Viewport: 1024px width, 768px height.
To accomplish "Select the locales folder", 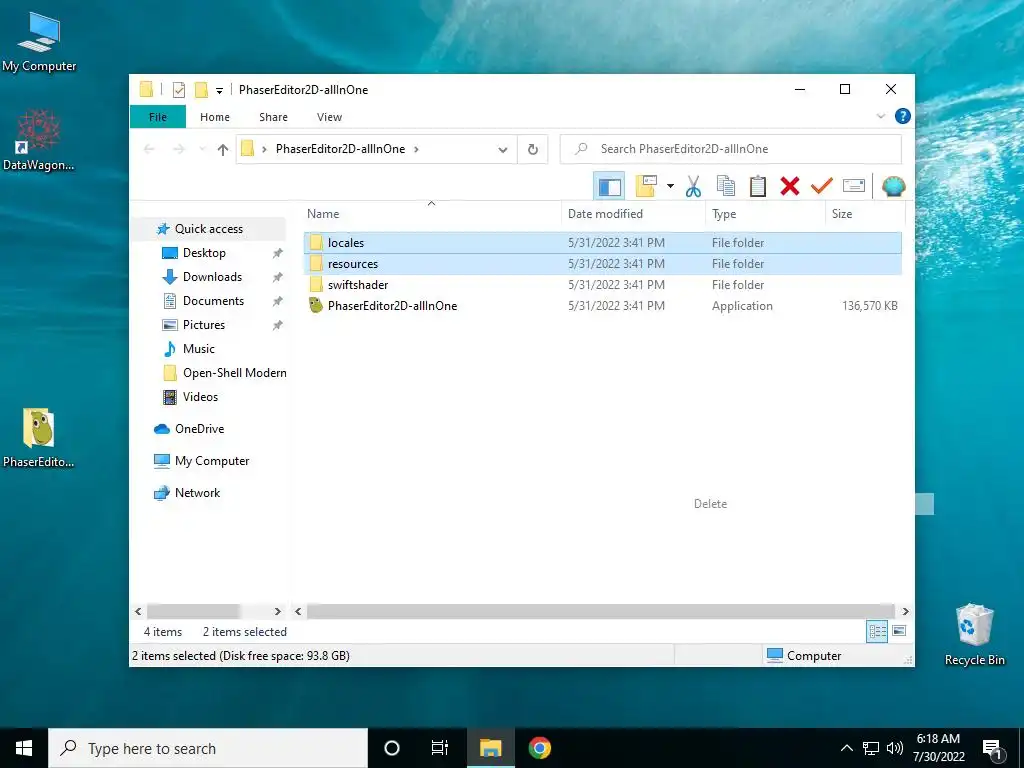I will point(602,243).
